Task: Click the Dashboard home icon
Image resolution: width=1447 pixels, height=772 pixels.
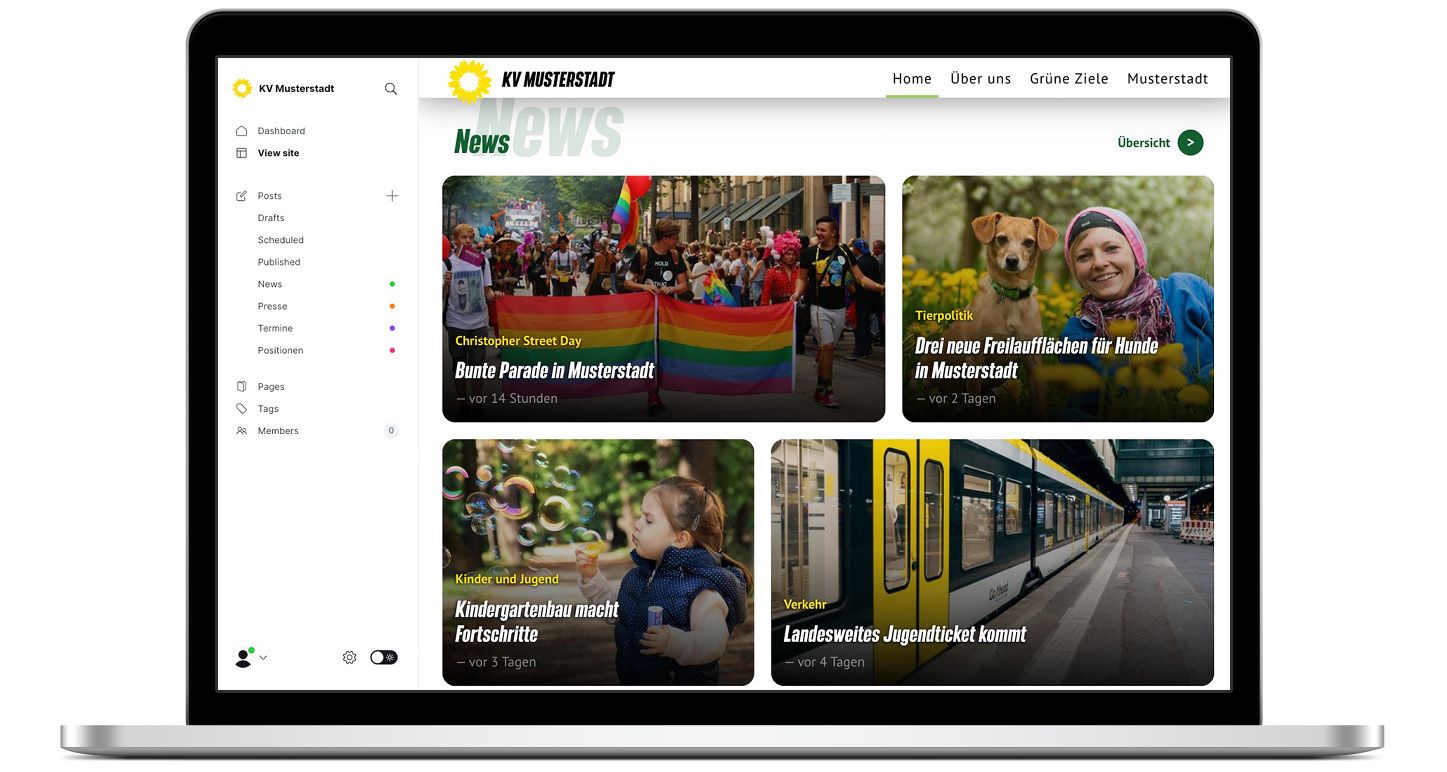Action: [241, 131]
